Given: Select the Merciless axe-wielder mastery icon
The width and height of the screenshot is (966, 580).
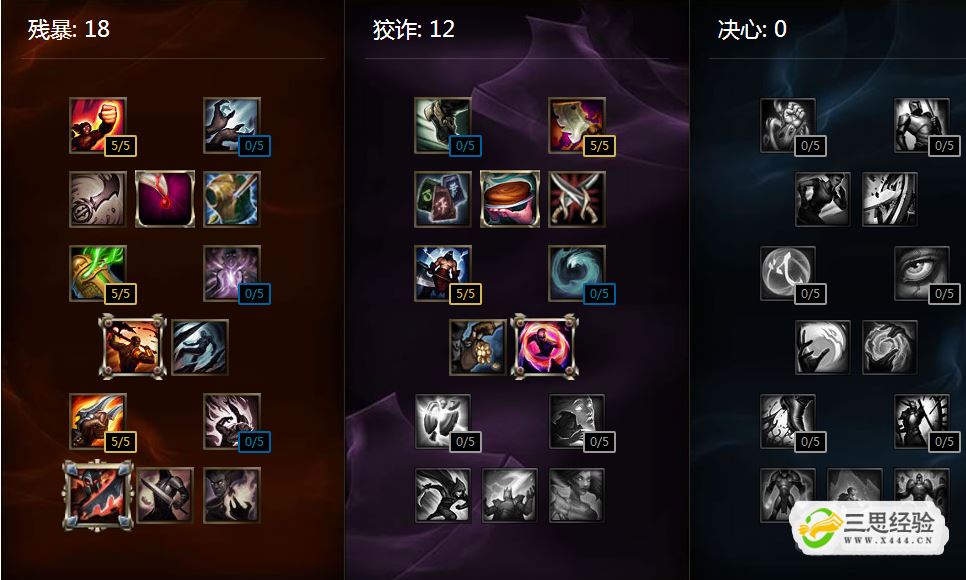Looking at the screenshot, I should click(442, 273).
